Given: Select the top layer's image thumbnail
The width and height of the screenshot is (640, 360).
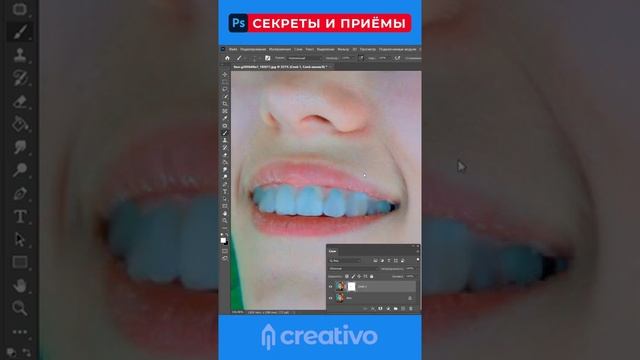Looking at the screenshot, I should coord(340,287).
